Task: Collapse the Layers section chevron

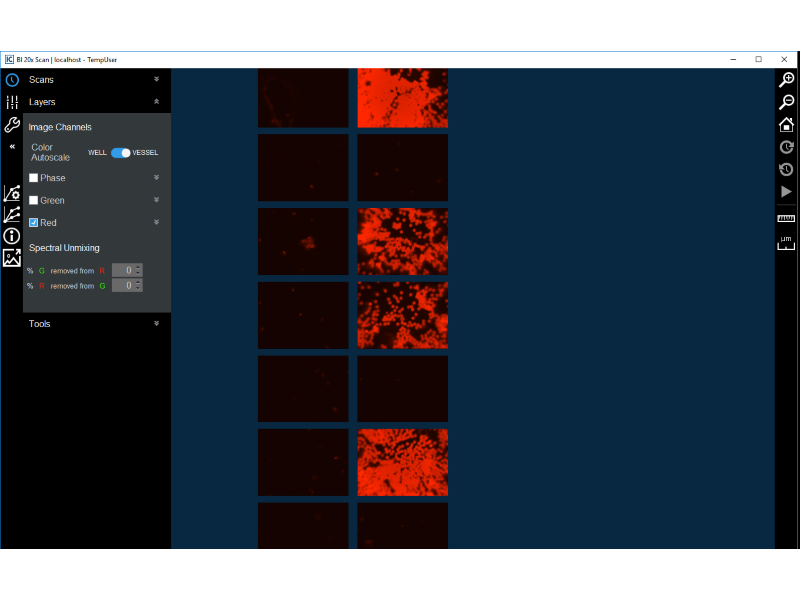Action: coord(157,102)
